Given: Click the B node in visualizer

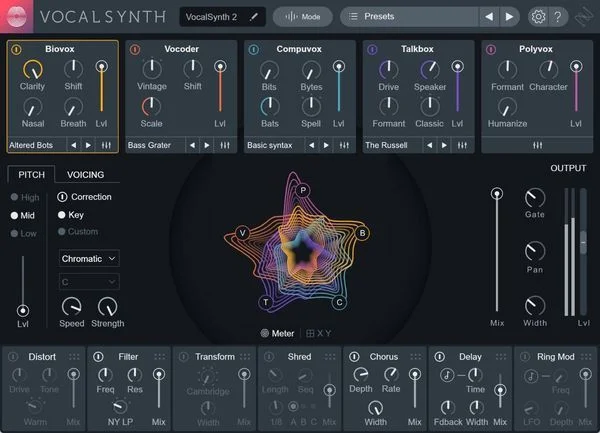Looking at the screenshot, I should tap(362, 233).
